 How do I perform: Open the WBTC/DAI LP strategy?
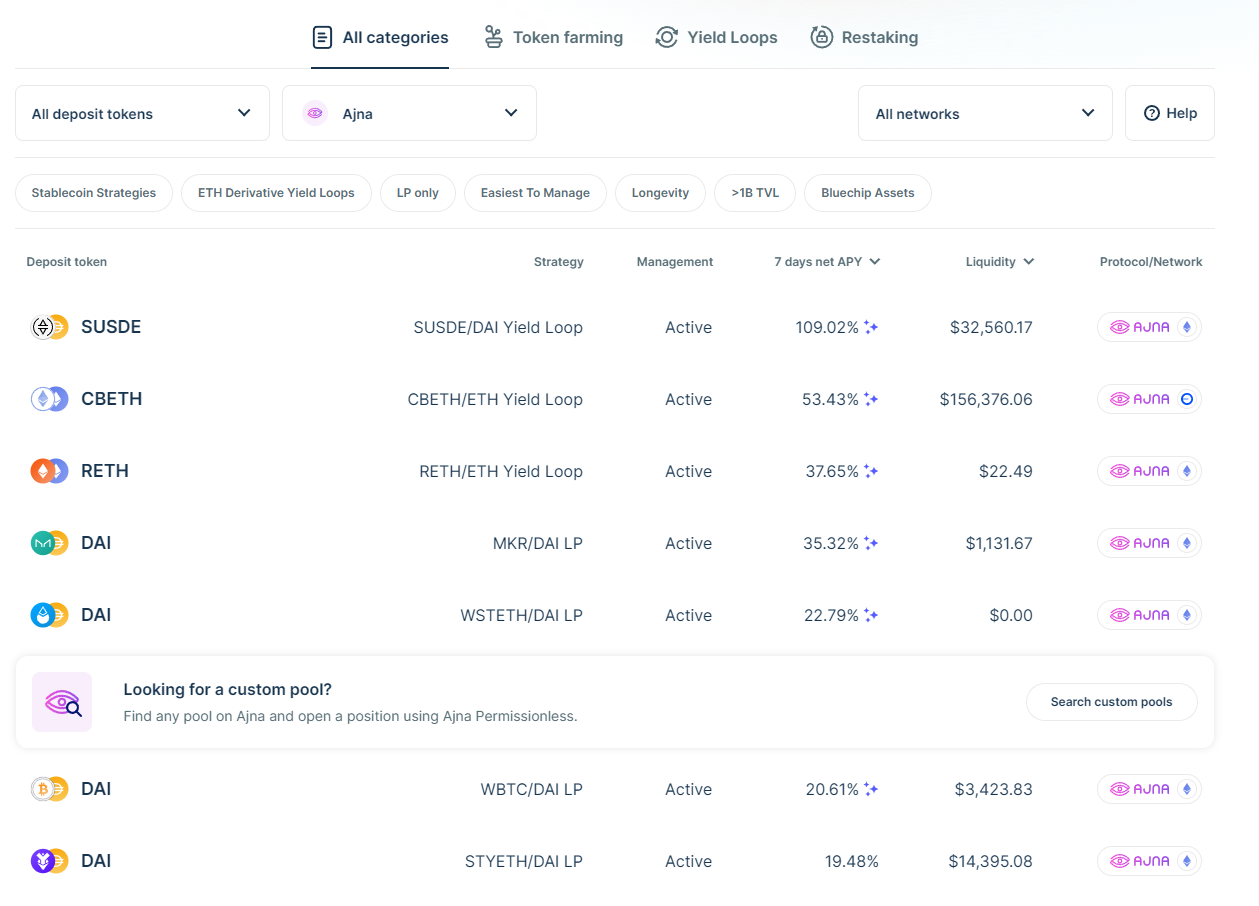coord(532,789)
